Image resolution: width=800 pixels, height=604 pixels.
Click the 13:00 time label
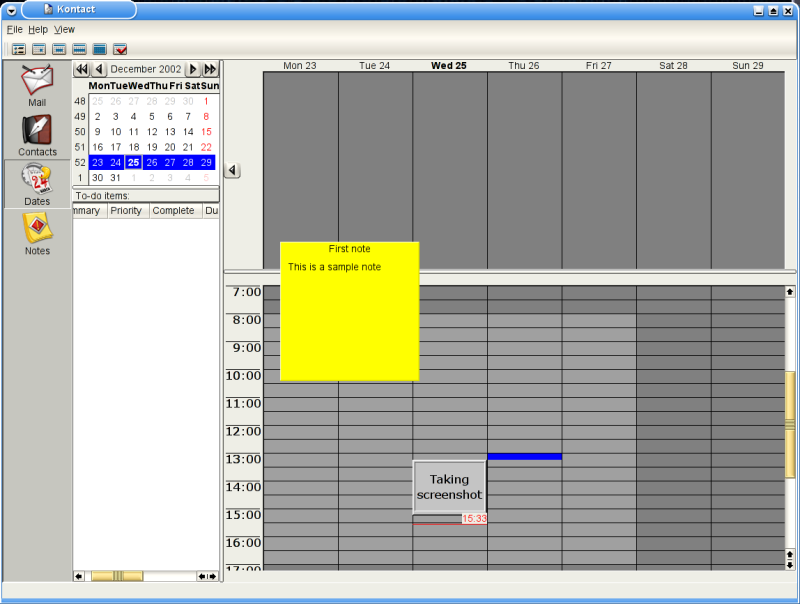pyautogui.click(x=243, y=459)
